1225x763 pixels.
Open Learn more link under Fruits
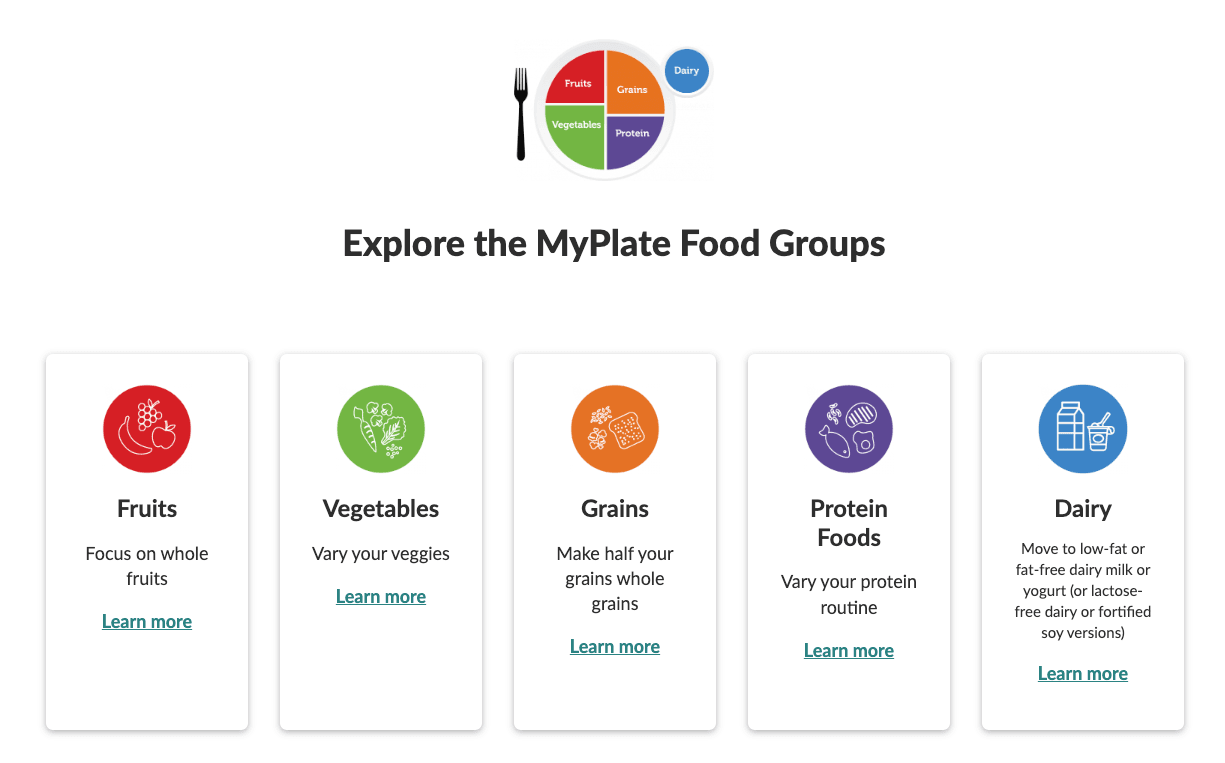coord(147,622)
